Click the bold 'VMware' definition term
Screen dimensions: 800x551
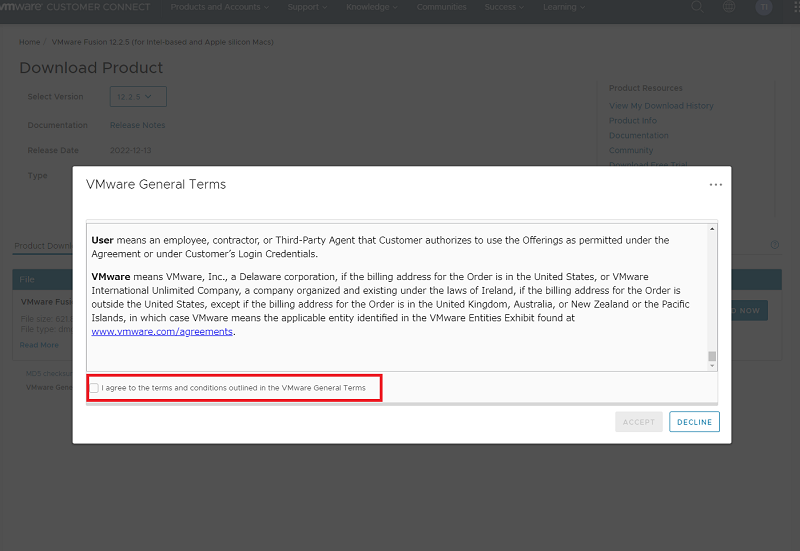pos(111,277)
